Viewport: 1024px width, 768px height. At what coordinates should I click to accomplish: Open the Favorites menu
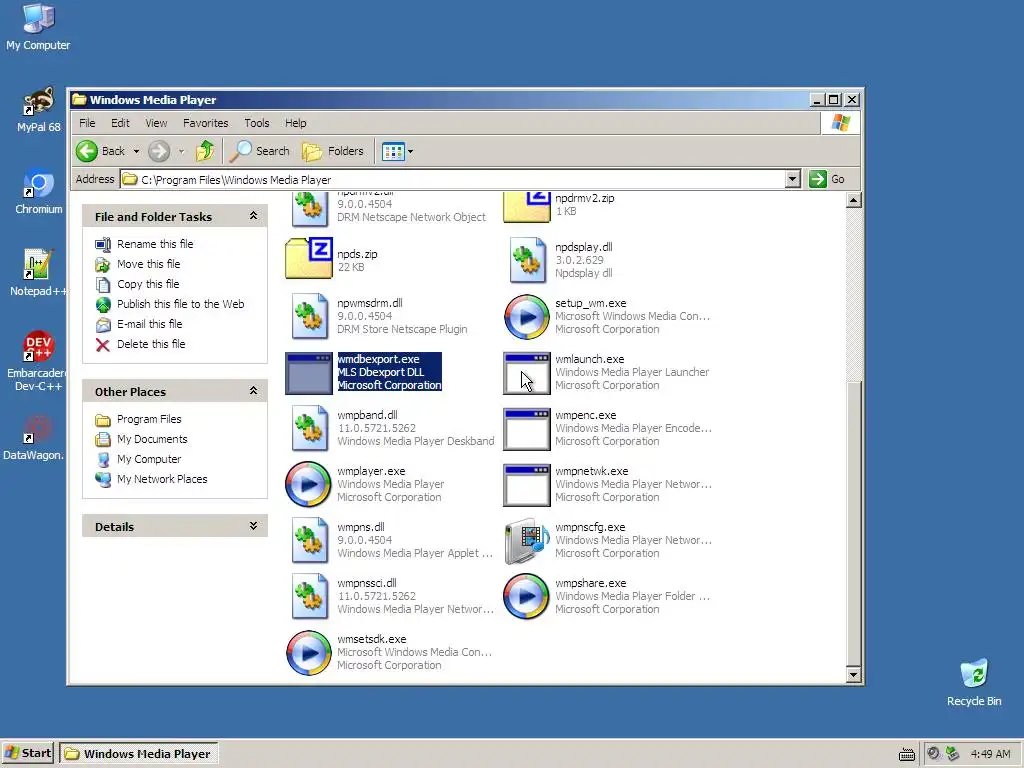pyautogui.click(x=206, y=123)
